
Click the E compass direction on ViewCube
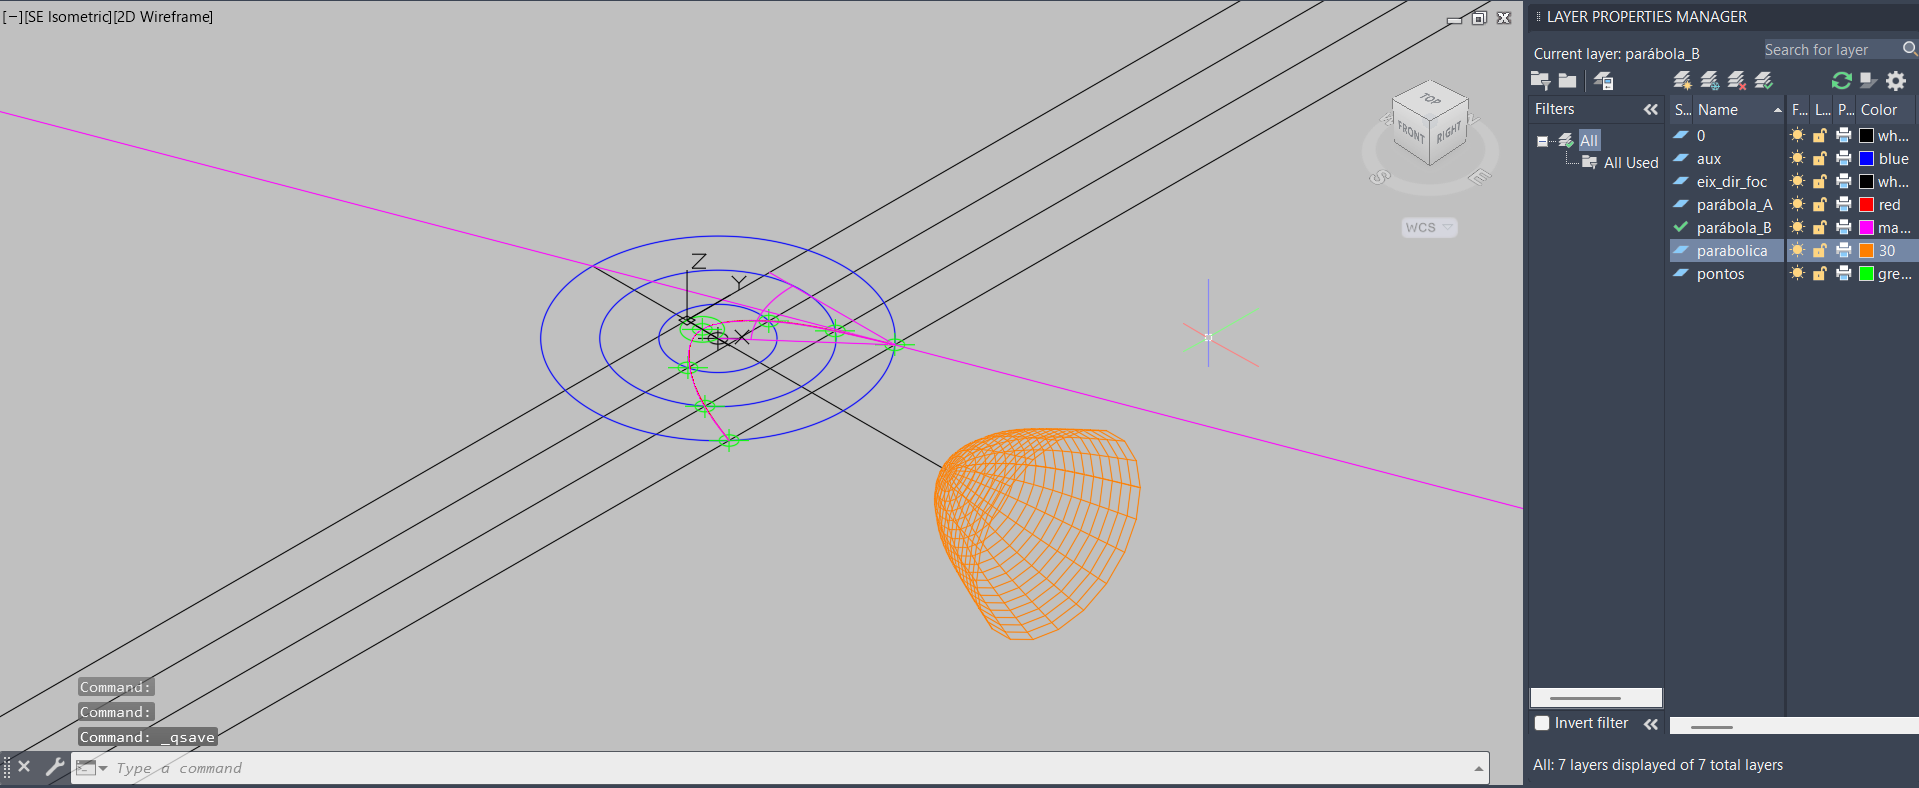coord(1480,177)
